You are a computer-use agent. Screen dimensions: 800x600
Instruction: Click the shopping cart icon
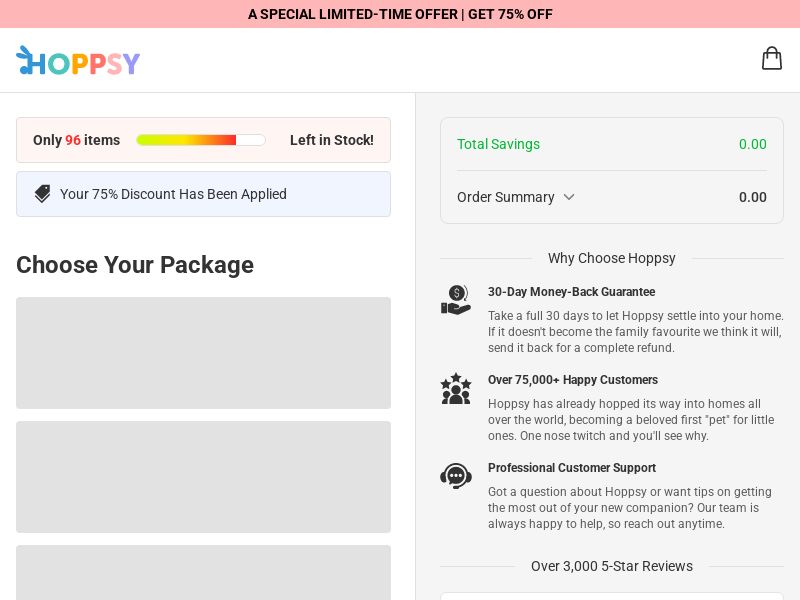(x=772, y=58)
